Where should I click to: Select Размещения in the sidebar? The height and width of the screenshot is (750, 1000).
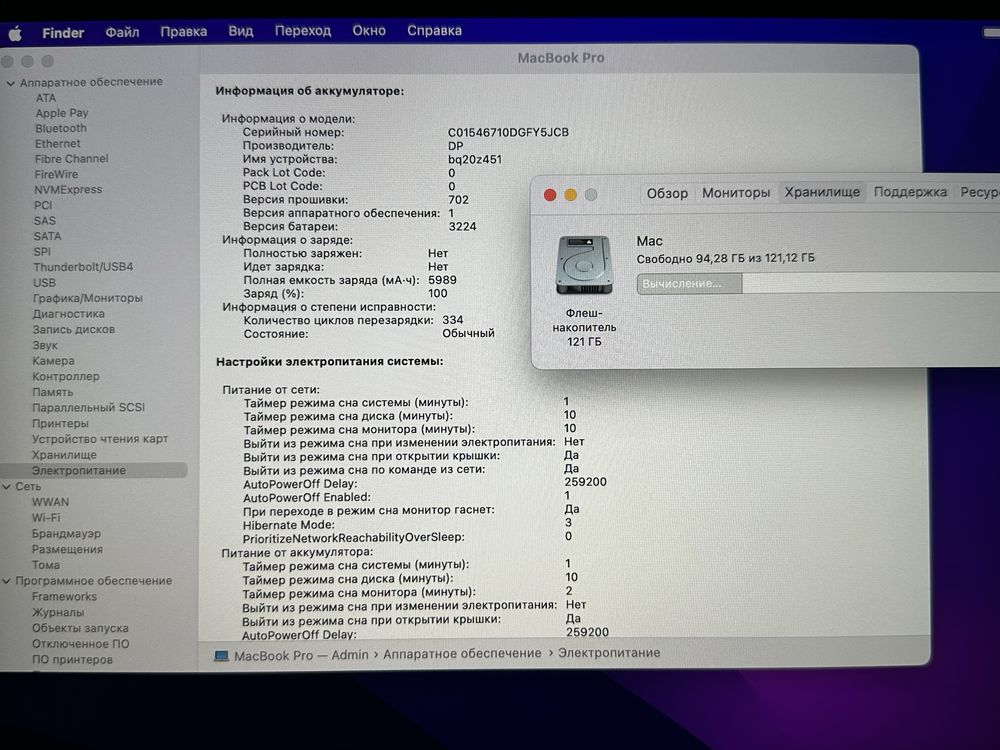coord(67,549)
